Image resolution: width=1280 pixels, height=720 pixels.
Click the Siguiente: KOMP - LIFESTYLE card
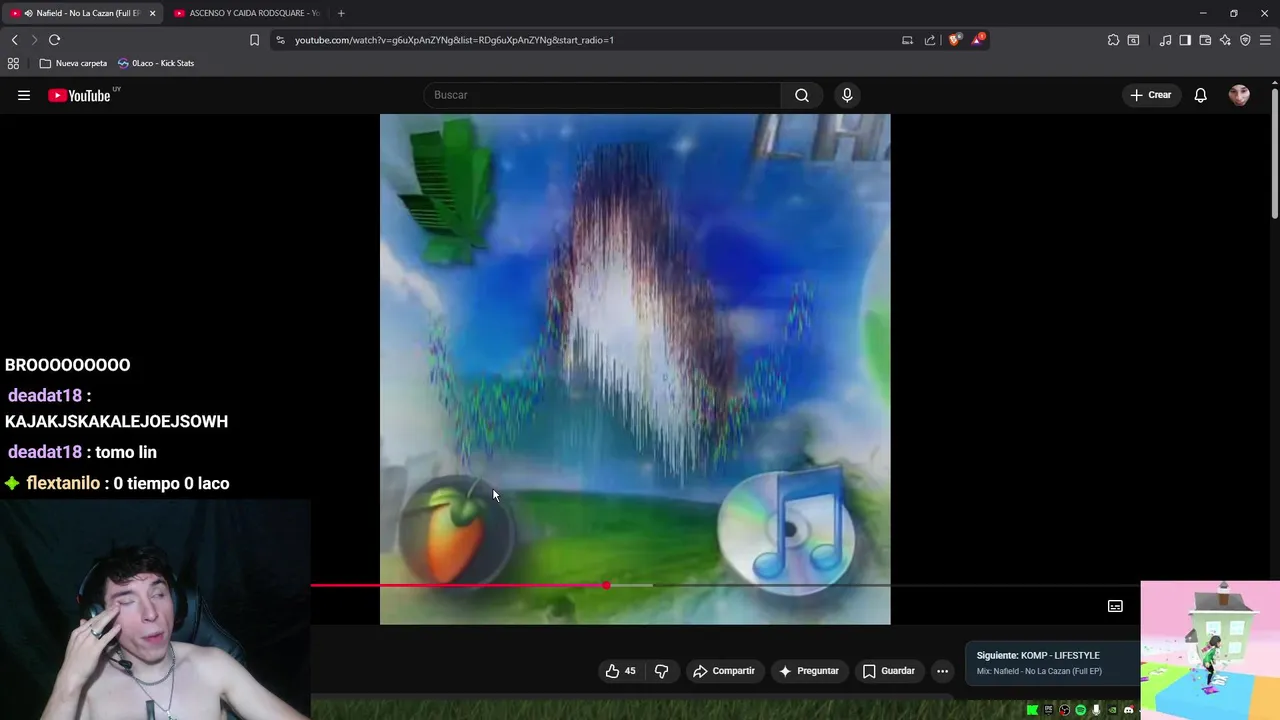tap(1052, 663)
